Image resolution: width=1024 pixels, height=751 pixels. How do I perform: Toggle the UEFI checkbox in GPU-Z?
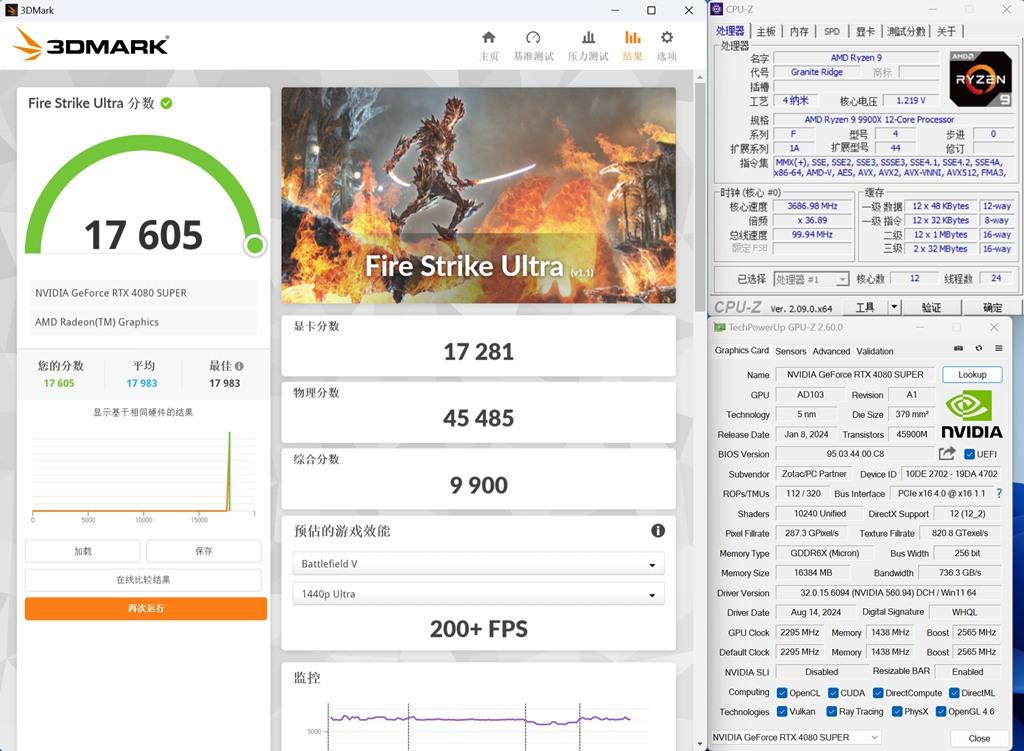coord(969,454)
